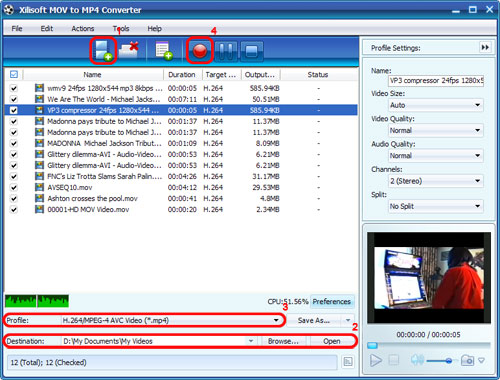Uncheck the We Are The World file
This screenshot has height=380, width=500.
(x=14, y=99)
